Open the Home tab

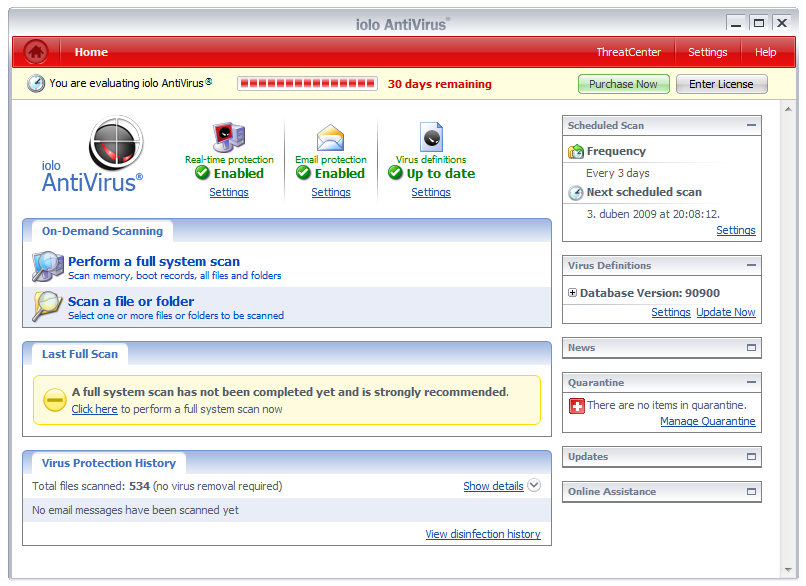click(91, 52)
